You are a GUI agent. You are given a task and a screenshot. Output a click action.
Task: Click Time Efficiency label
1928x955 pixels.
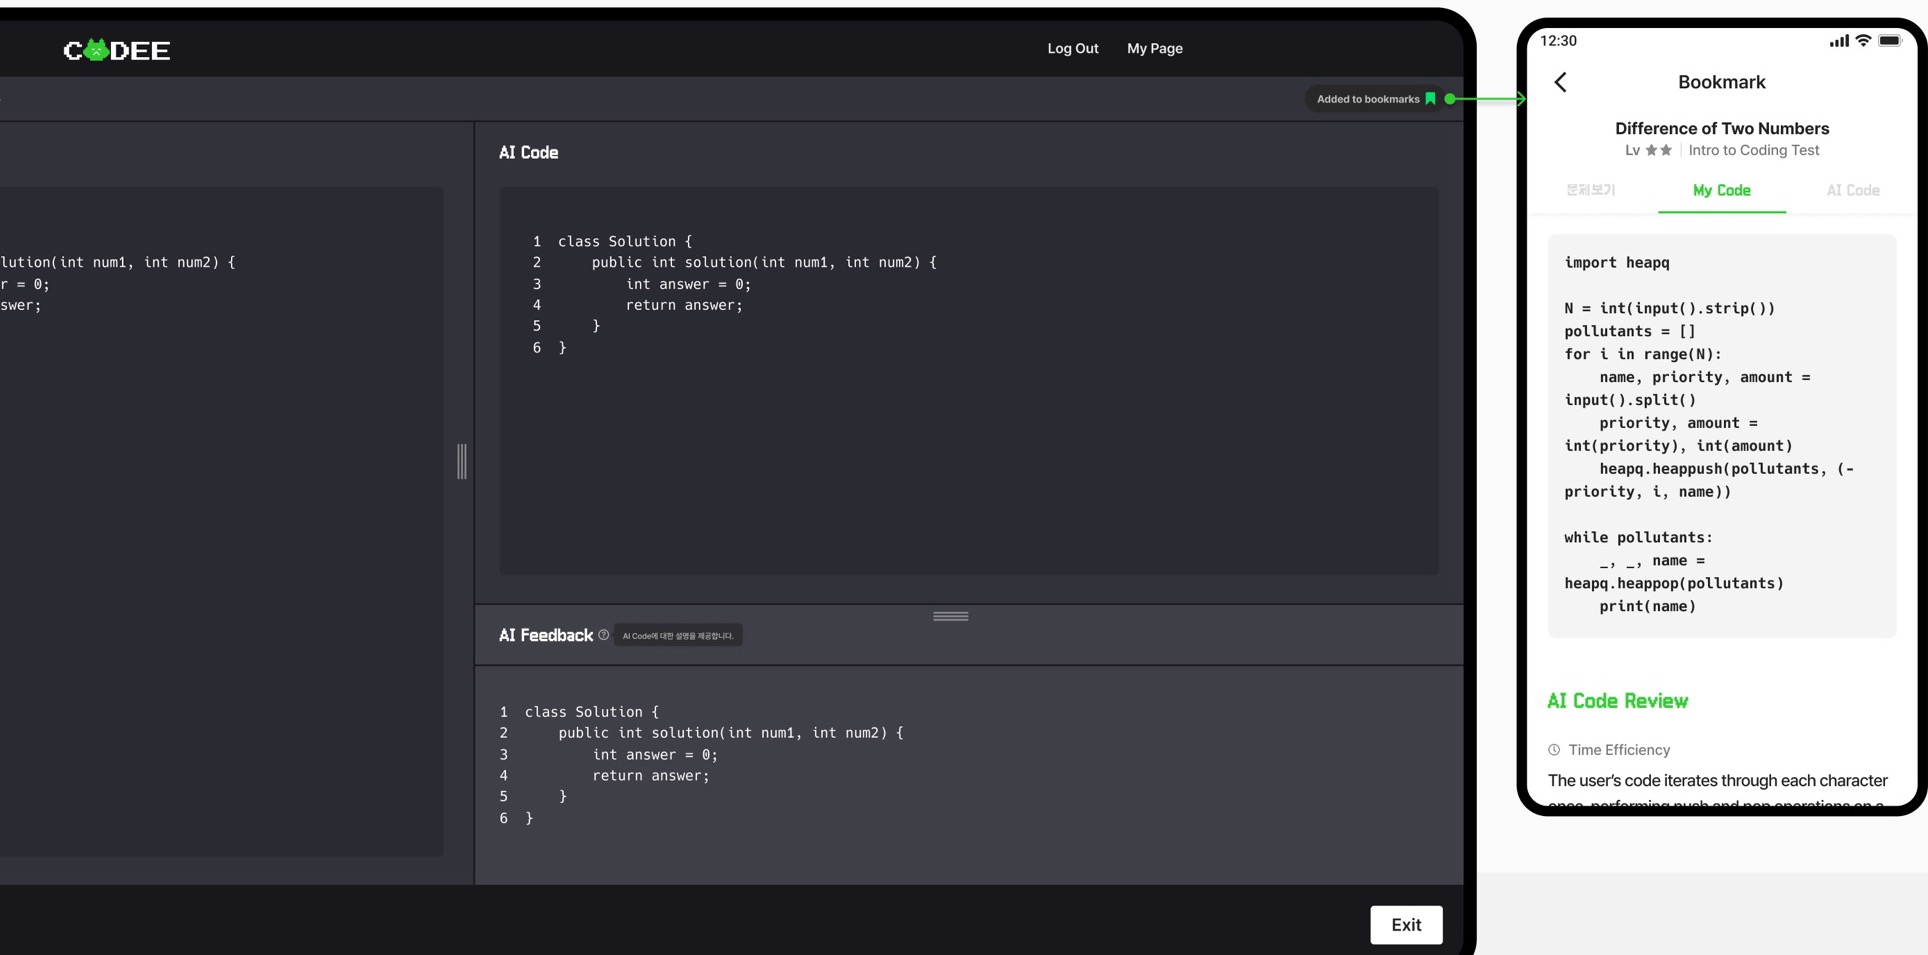click(1619, 750)
